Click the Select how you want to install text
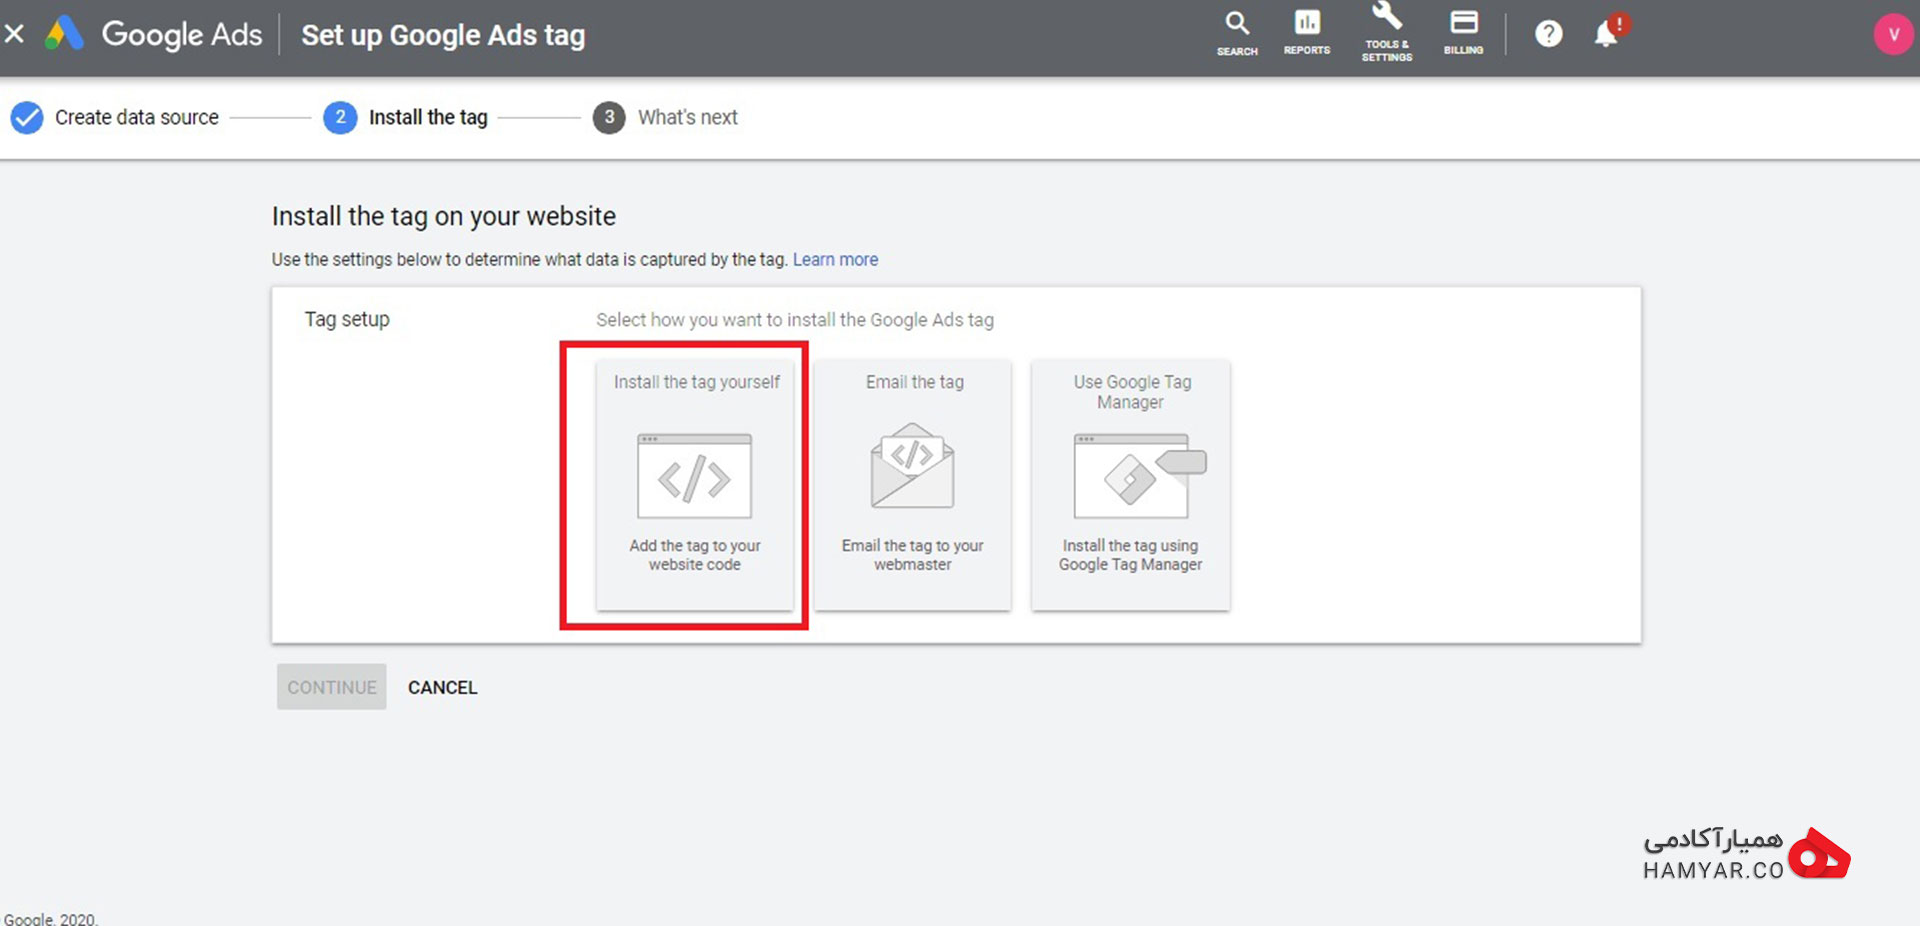The width and height of the screenshot is (1920, 926). 795,320
